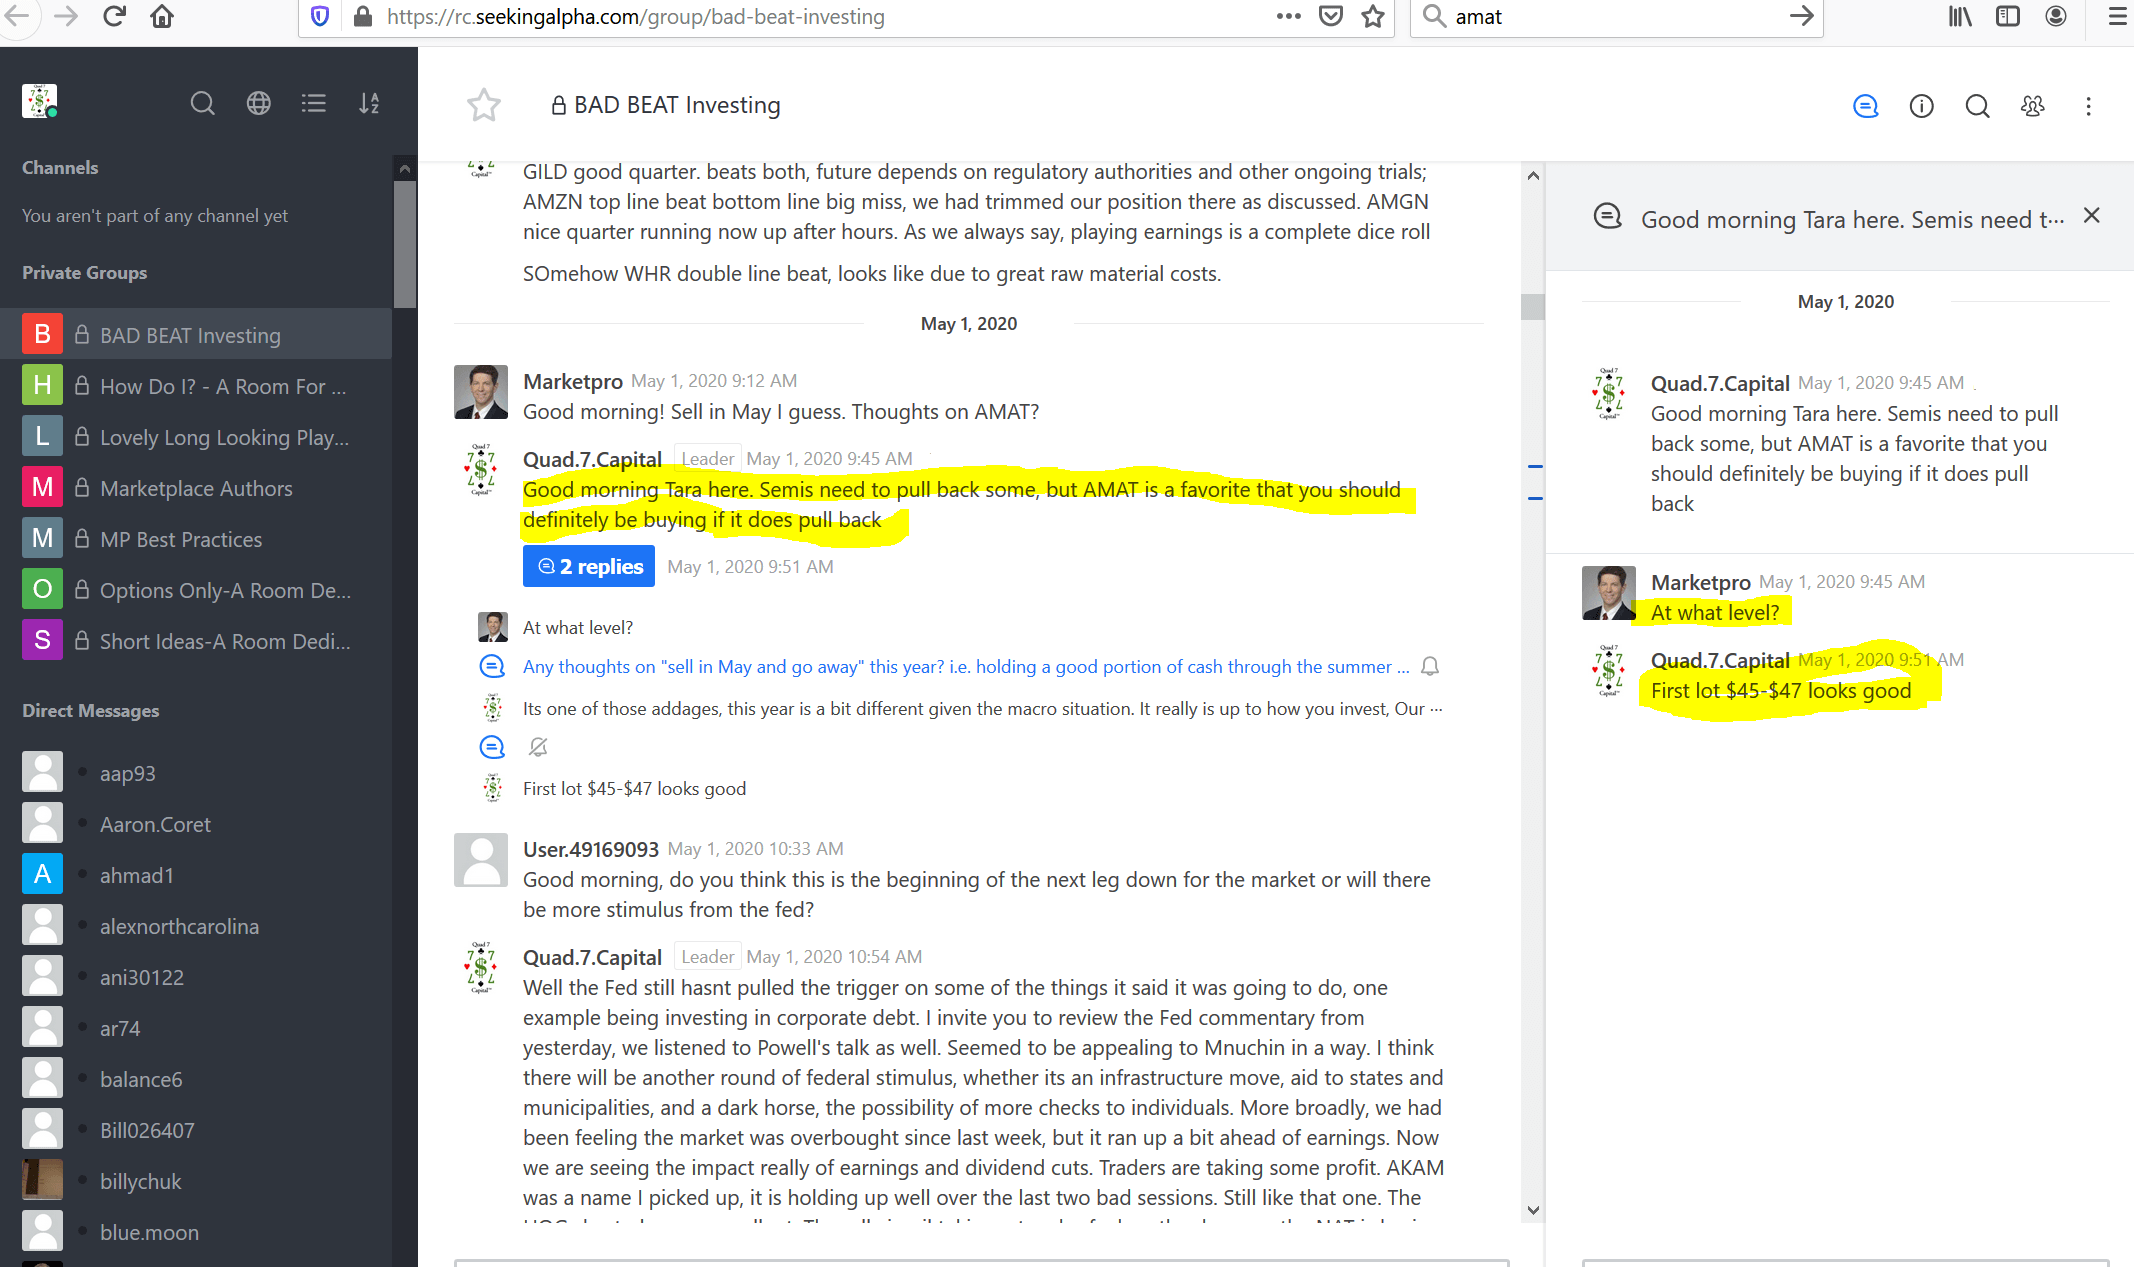Show the room members list
The height and width of the screenshot is (1267, 2134).
(2033, 106)
